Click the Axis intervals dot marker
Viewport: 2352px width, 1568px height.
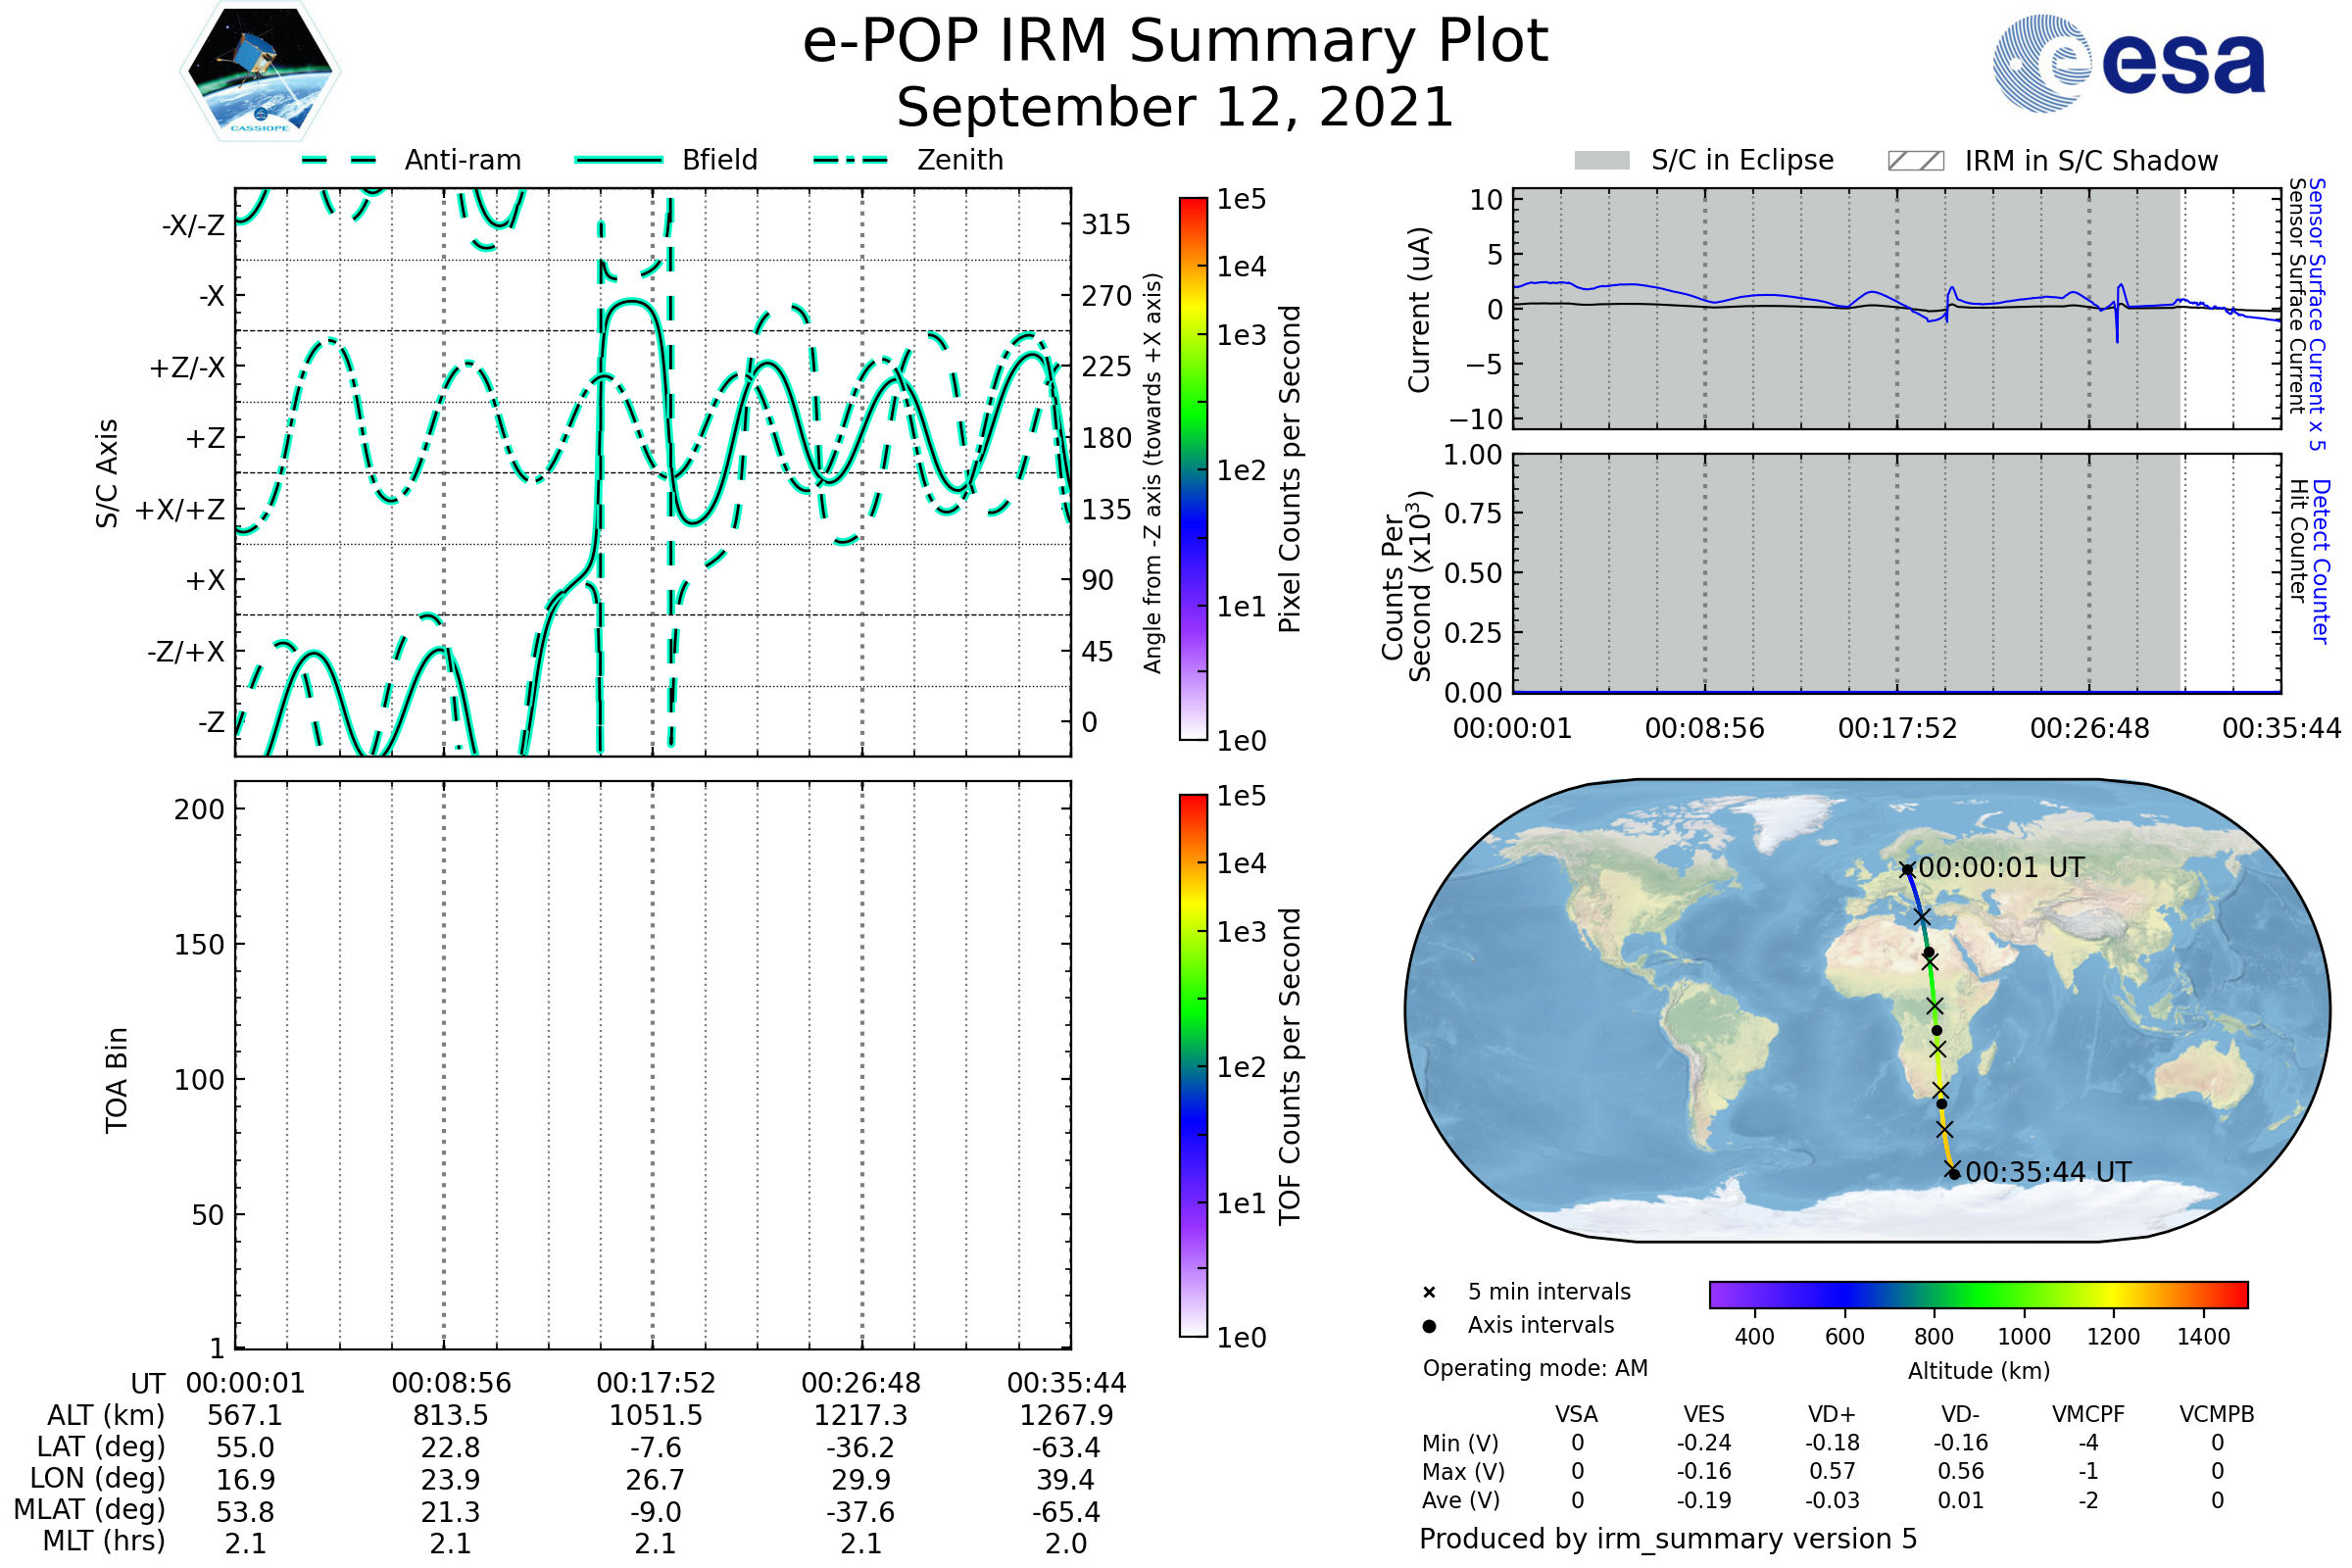(1429, 1326)
